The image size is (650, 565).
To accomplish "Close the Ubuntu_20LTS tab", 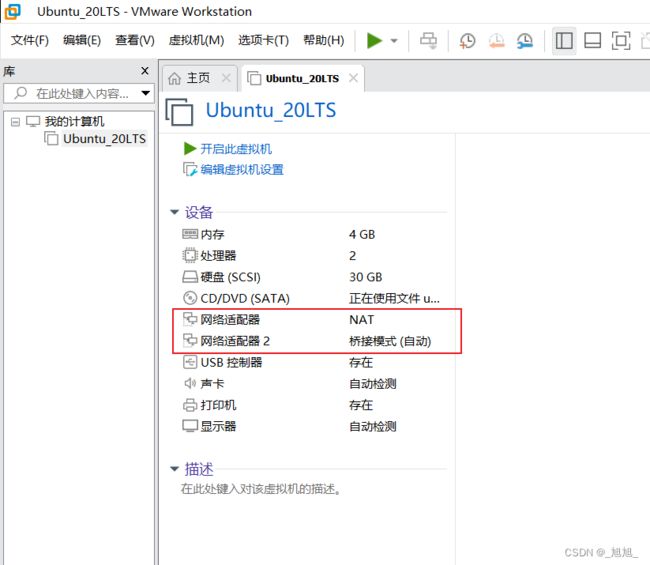I will pos(353,78).
